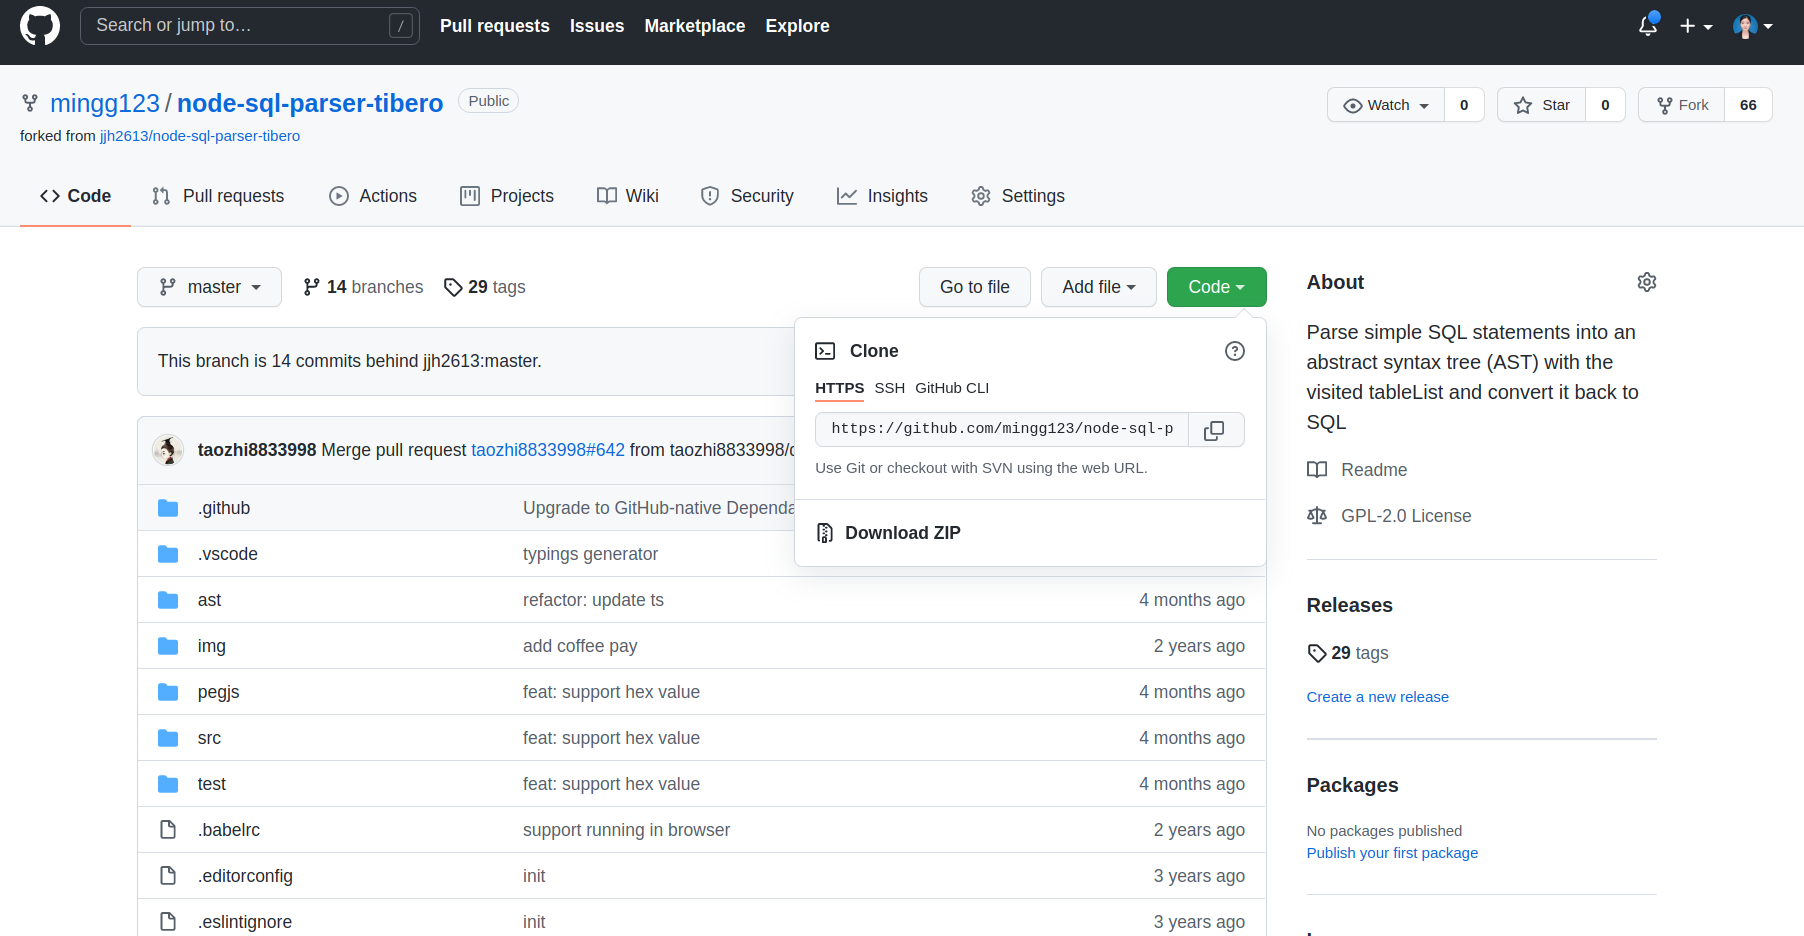
Task: Select the SSH clone option
Action: pyautogui.click(x=890, y=388)
